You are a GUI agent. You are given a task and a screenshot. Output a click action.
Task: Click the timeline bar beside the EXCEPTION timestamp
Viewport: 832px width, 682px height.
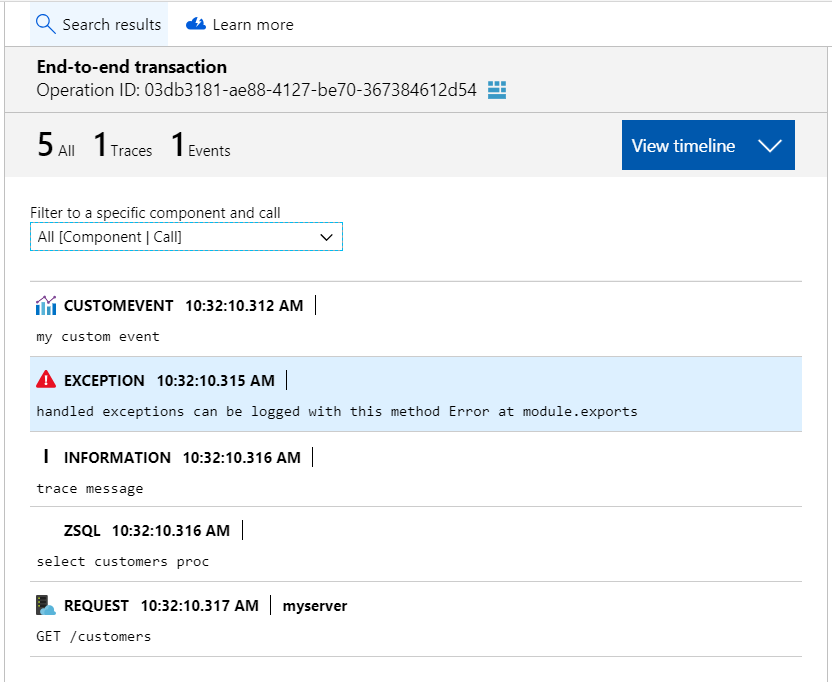pos(285,379)
